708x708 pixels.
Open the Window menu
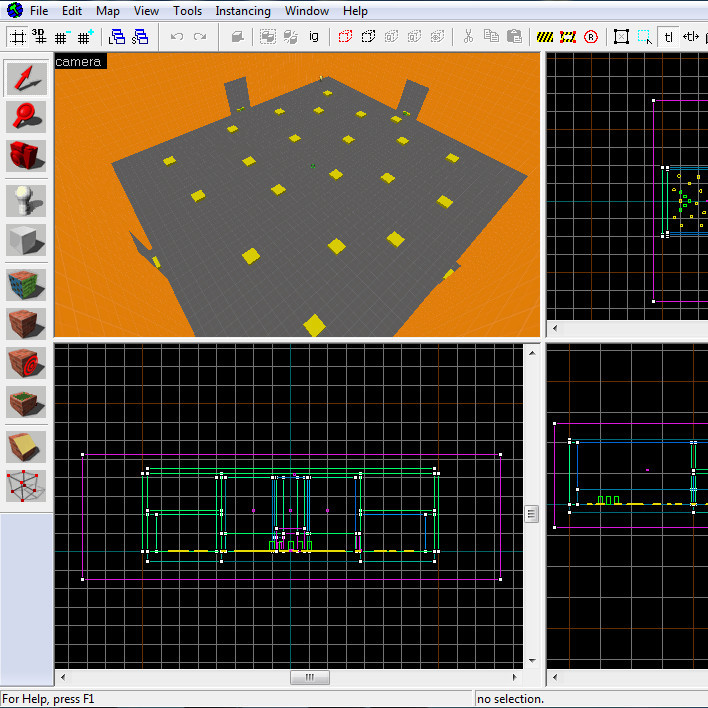coord(307,11)
